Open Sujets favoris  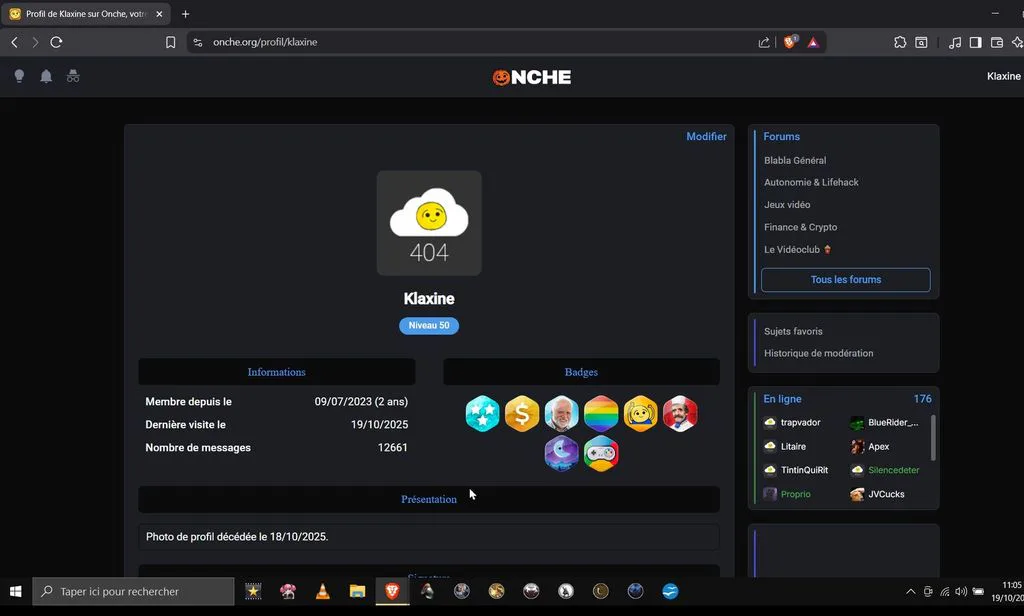(793, 331)
